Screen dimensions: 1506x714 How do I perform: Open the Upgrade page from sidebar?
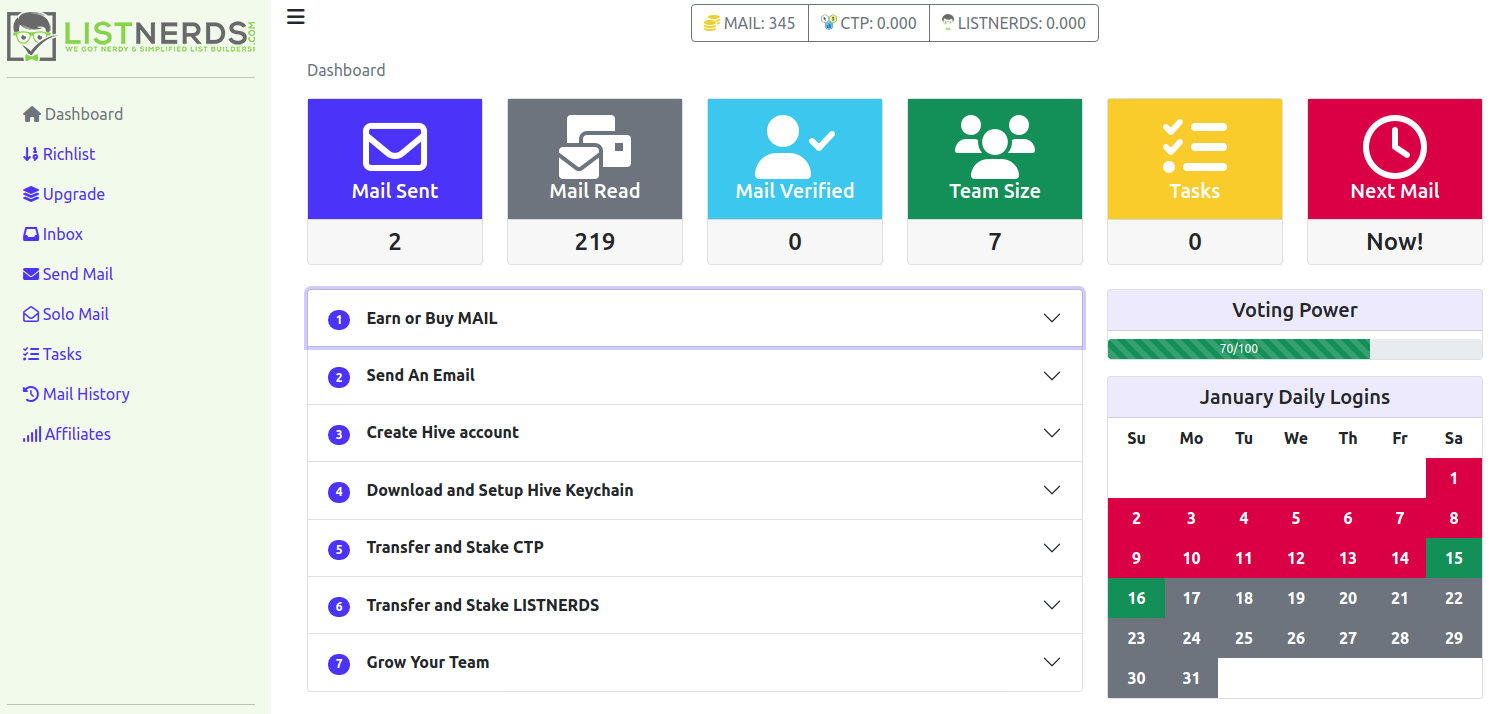click(64, 194)
